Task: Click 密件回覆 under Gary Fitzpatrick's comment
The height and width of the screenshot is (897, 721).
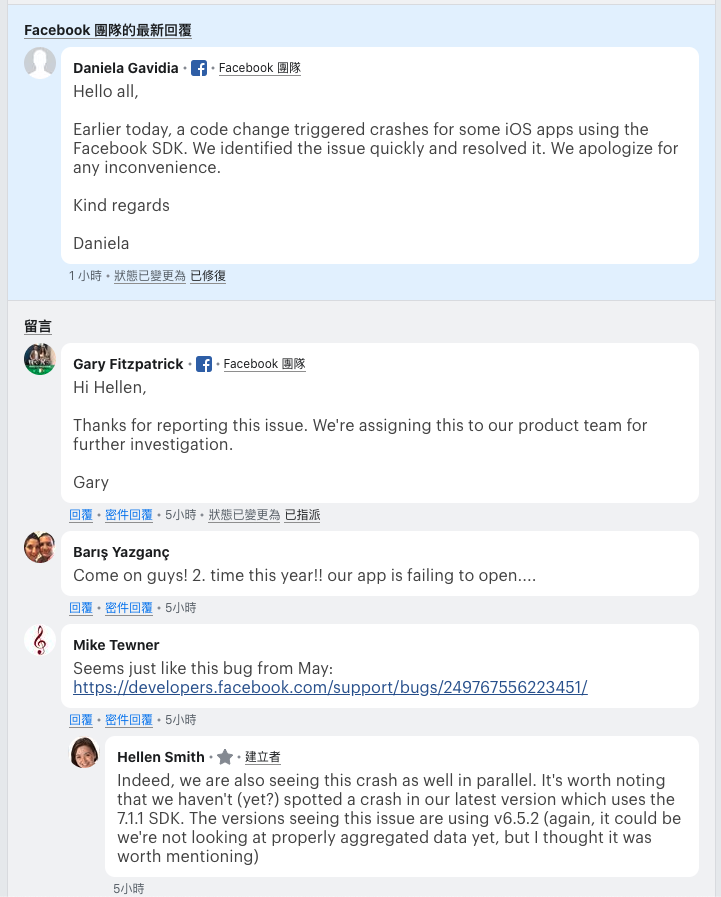Action: pos(129,515)
